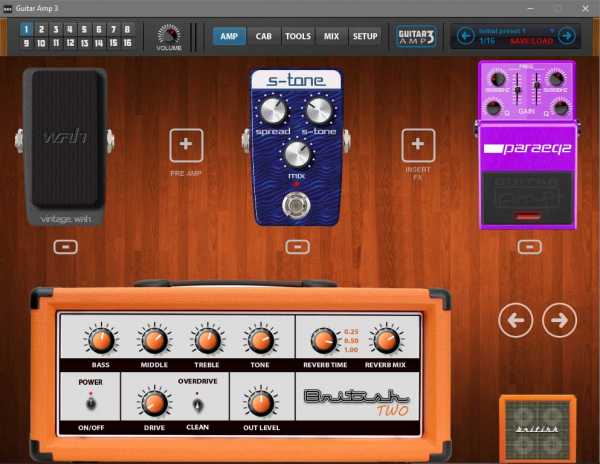Select preset slot 16
Viewport: 600px width, 464px height.
[x=127, y=43]
